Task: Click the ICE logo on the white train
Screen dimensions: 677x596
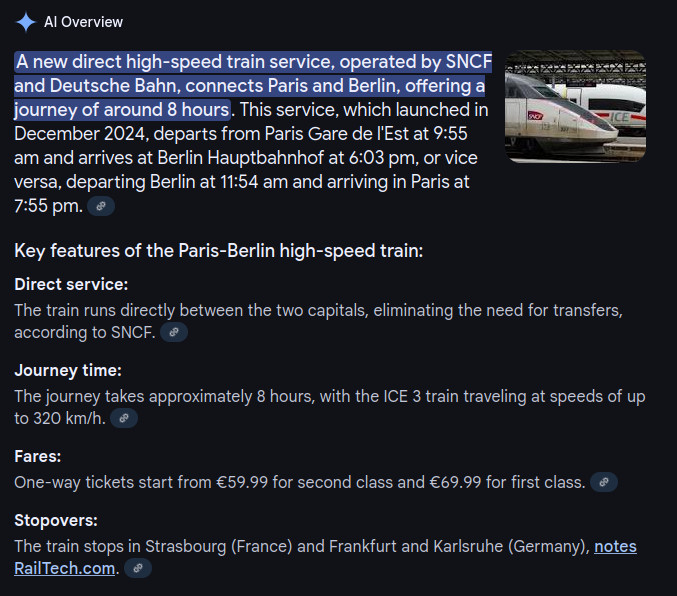Action: pyautogui.click(x=620, y=117)
